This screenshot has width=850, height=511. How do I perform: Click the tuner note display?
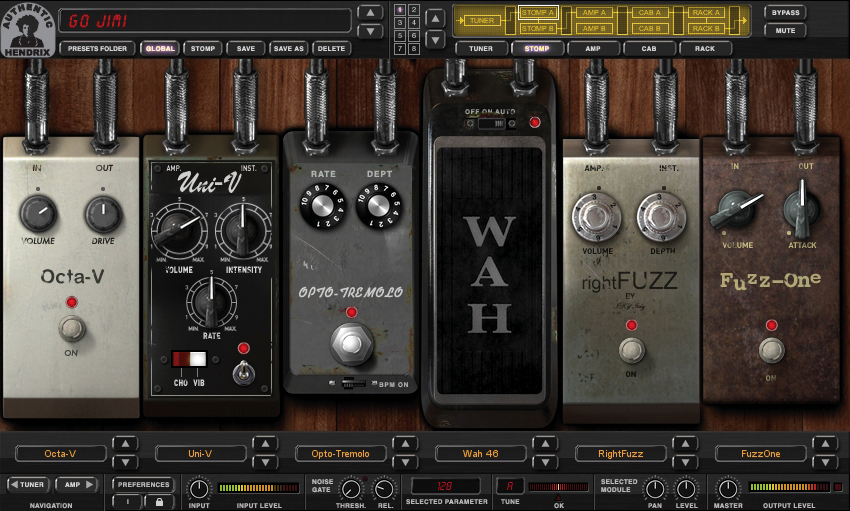pos(510,486)
